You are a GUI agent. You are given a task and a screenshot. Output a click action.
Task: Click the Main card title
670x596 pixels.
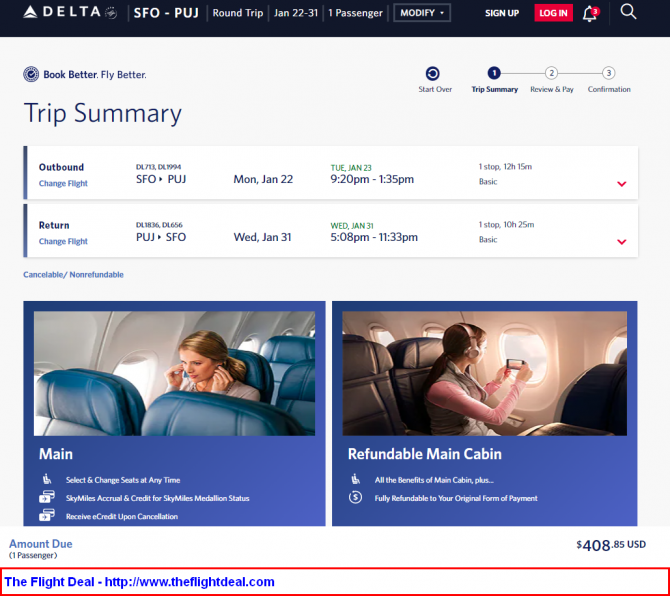56,454
